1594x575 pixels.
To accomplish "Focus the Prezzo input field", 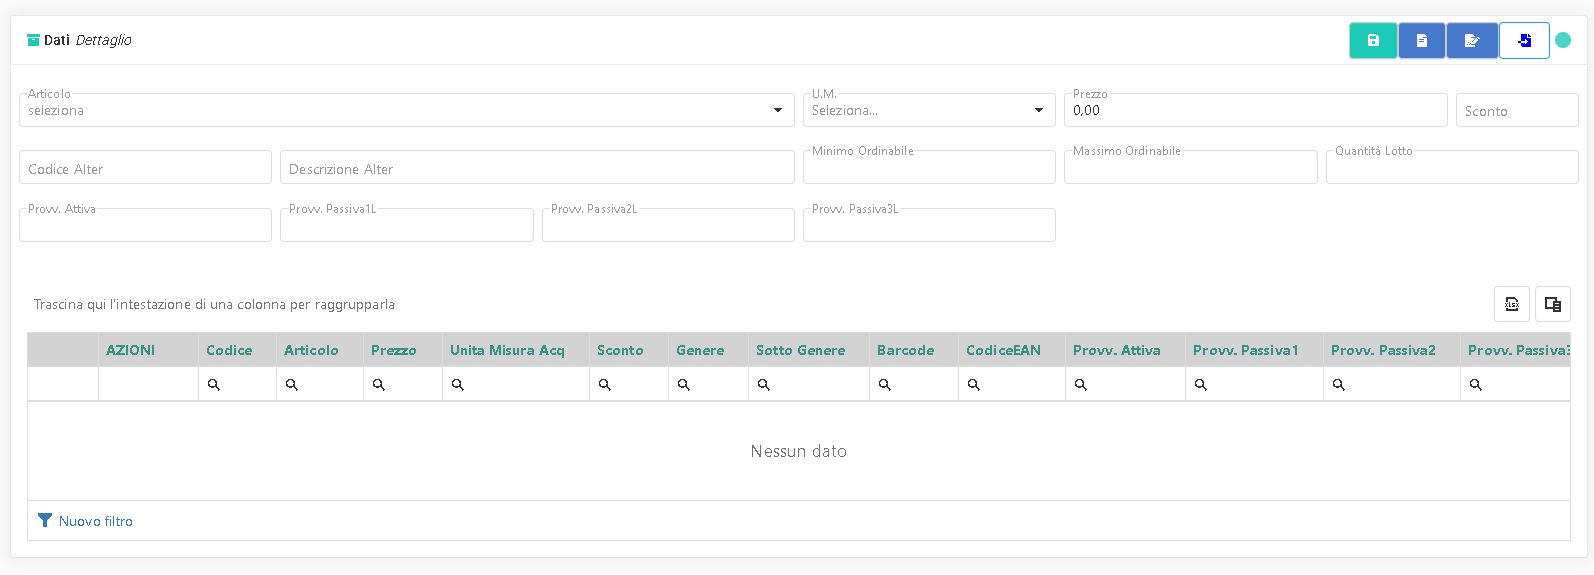I will coord(1256,110).
